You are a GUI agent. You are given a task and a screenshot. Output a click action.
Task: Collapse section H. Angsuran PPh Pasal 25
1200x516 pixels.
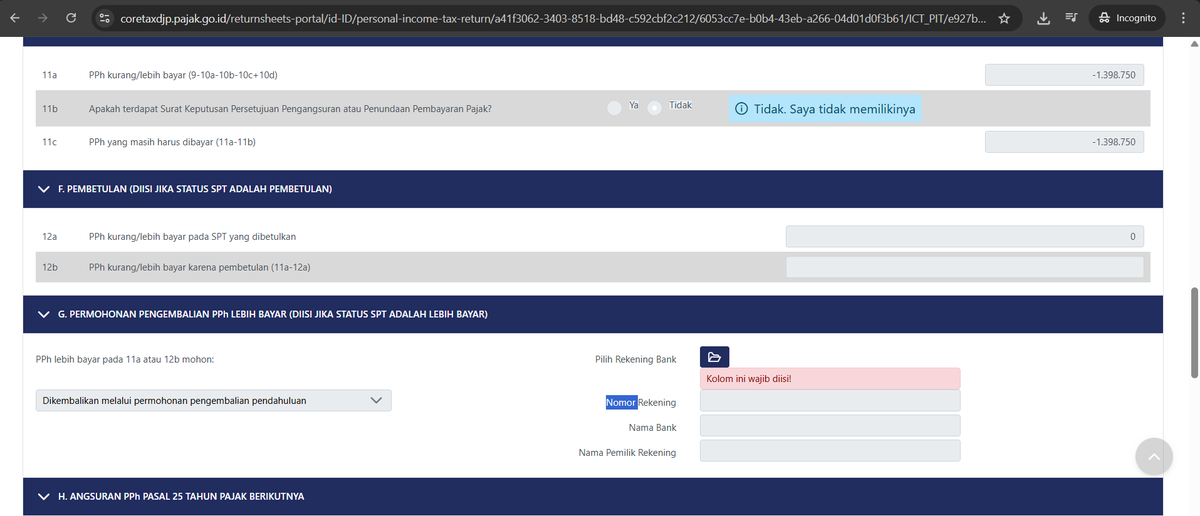point(43,496)
